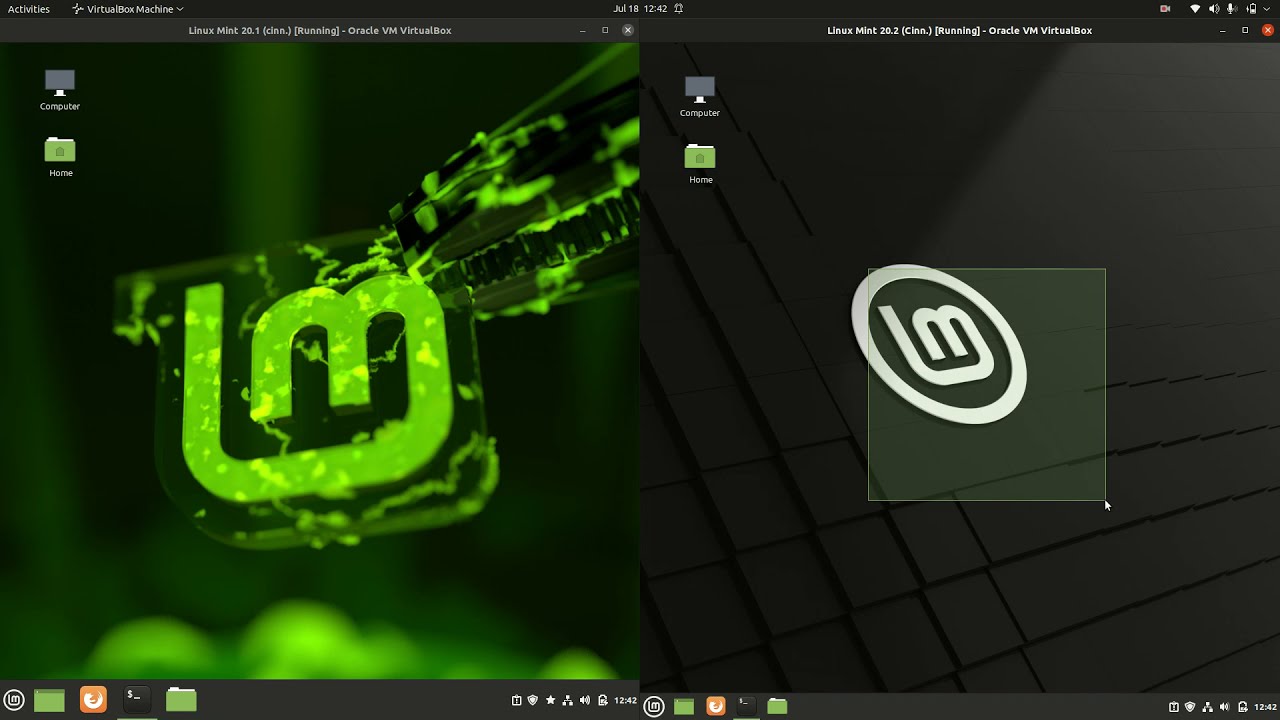Open Wi-Fi indicator in GNOME top bar

coord(1195,9)
